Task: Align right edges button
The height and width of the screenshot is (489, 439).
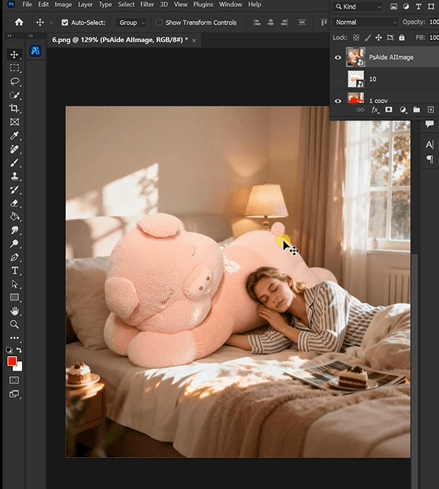Action: (x=284, y=22)
